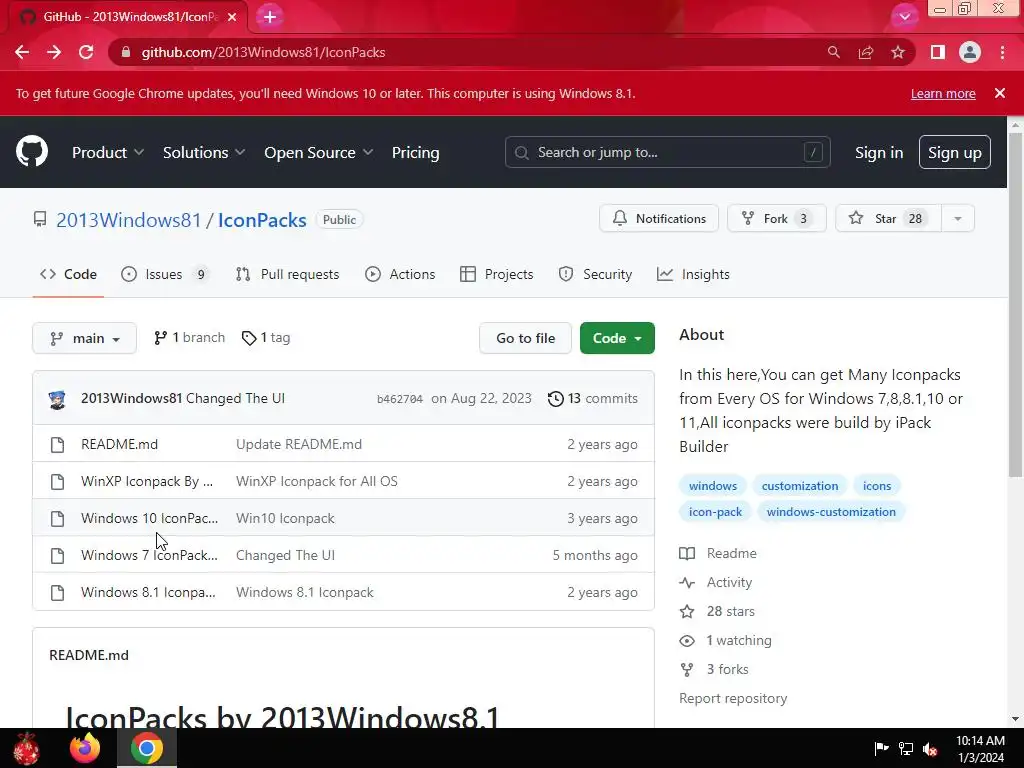Fork the repository with the Fork button
1024x768 pixels.
pyautogui.click(x=776, y=219)
